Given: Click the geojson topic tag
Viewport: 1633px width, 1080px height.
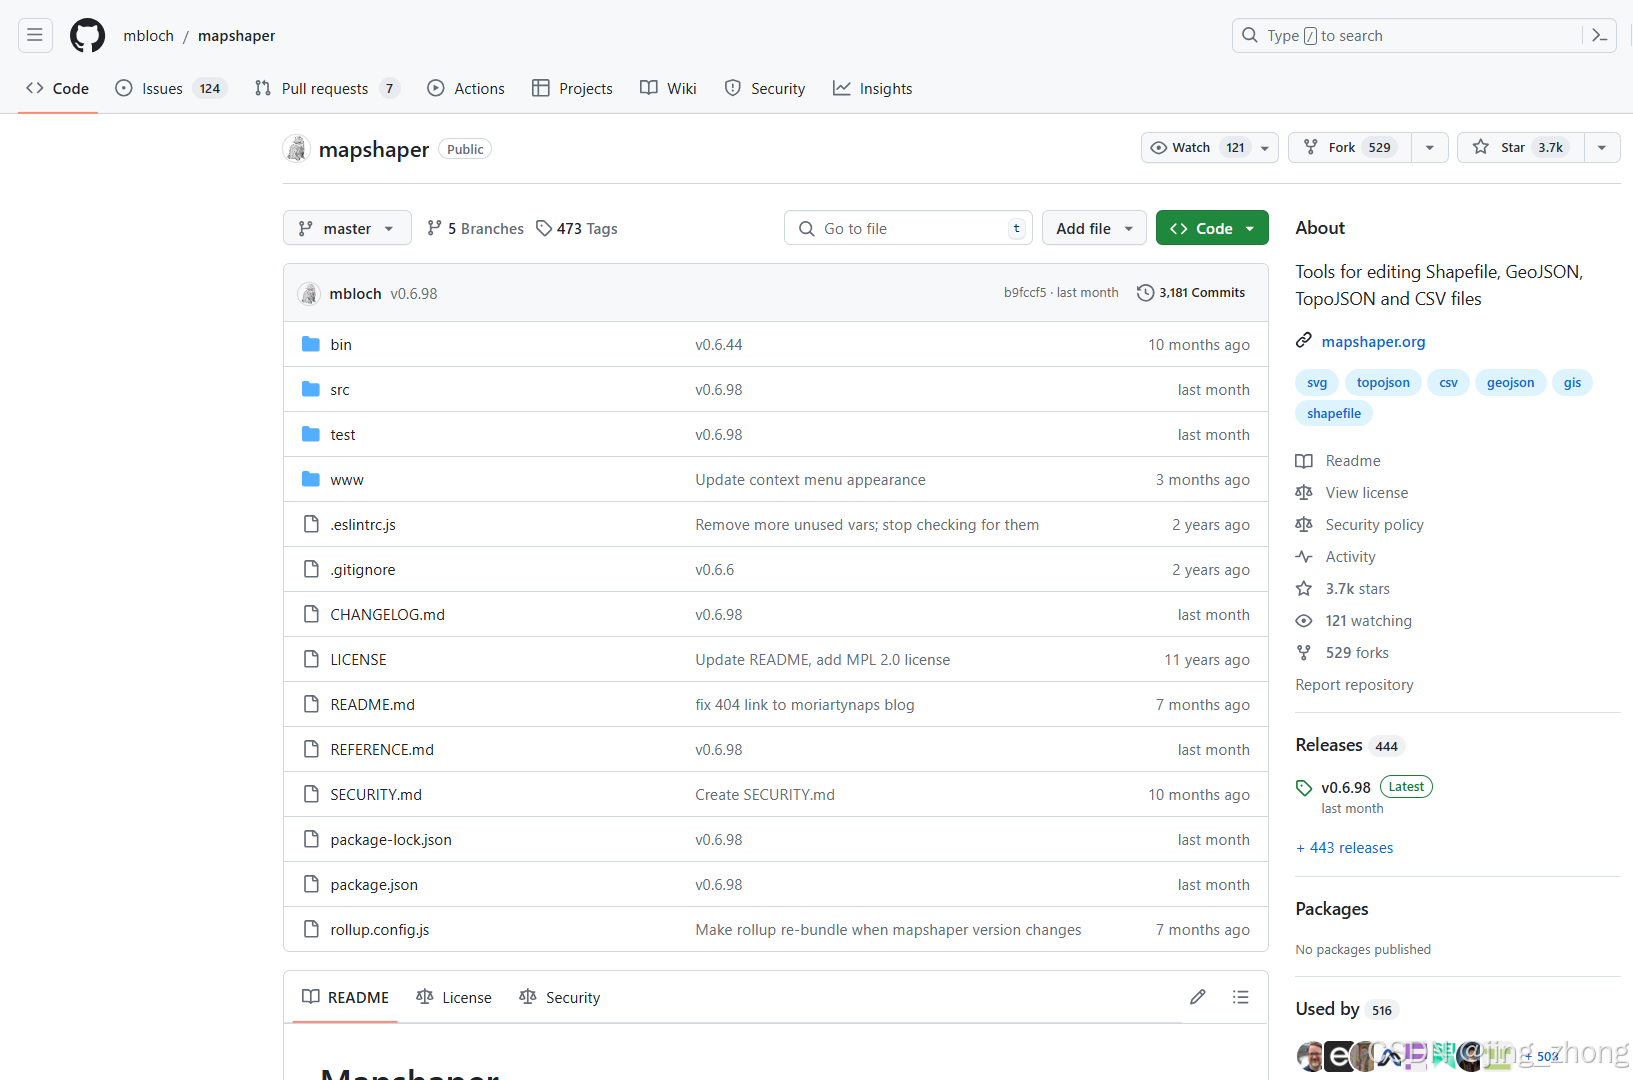Looking at the screenshot, I should click(1510, 383).
